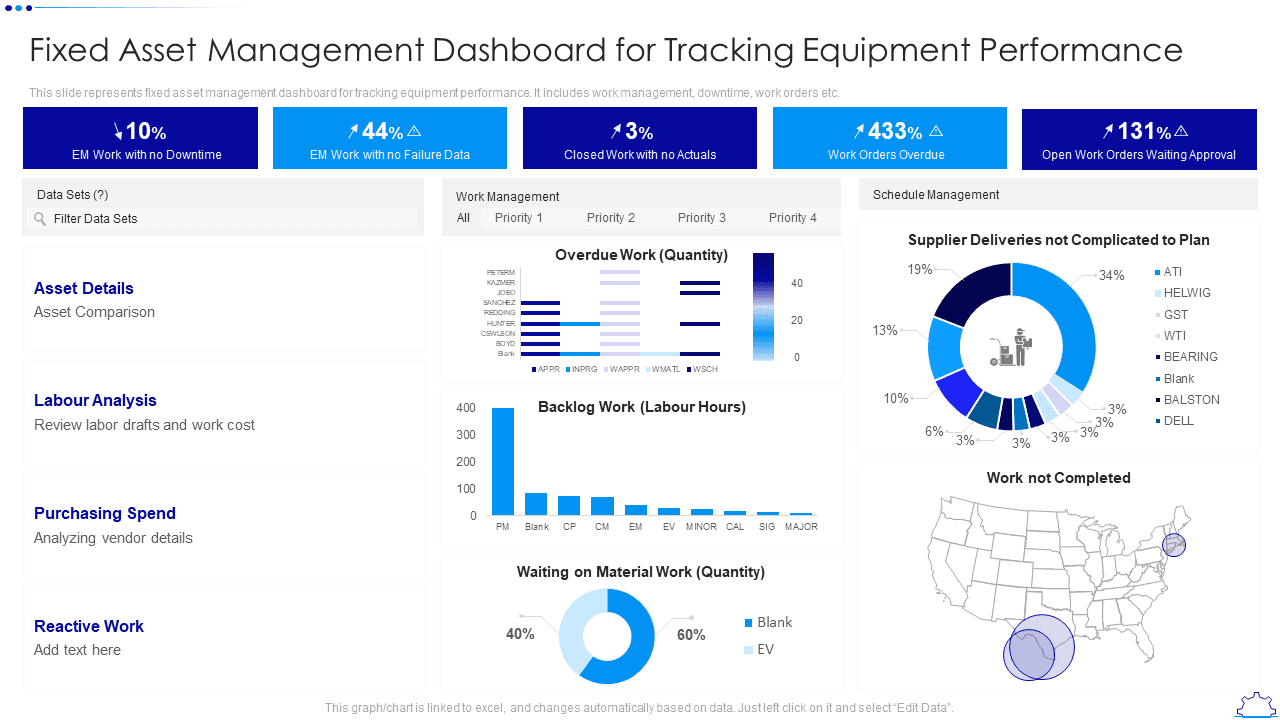Viewport: 1280px width, 720px height.
Task: Click the HUNTER row label in Overdue Work
Action: [x=501, y=323]
